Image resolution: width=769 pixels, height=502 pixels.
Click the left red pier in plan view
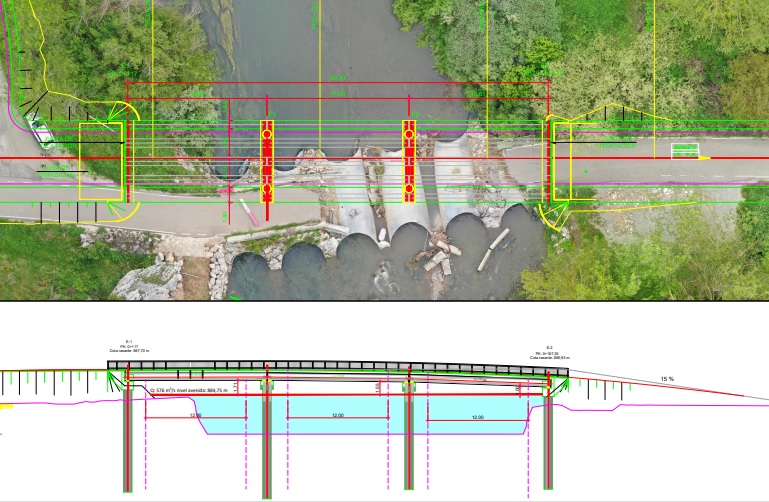(x=267, y=161)
